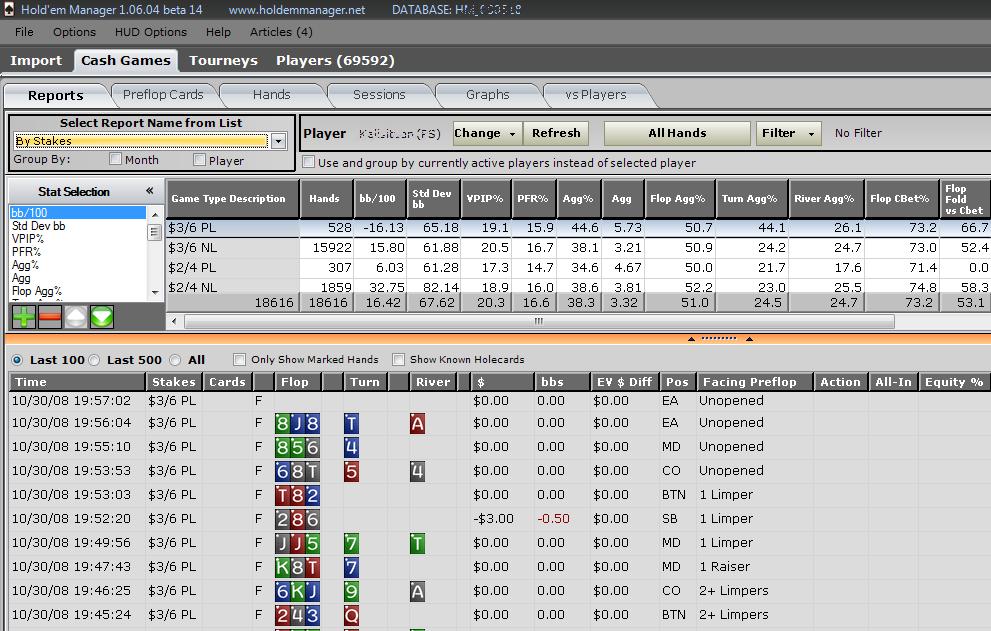Click the report table scroll-left arrow
The width and height of the screenshot is (991, 631).
tap(175, 322)
